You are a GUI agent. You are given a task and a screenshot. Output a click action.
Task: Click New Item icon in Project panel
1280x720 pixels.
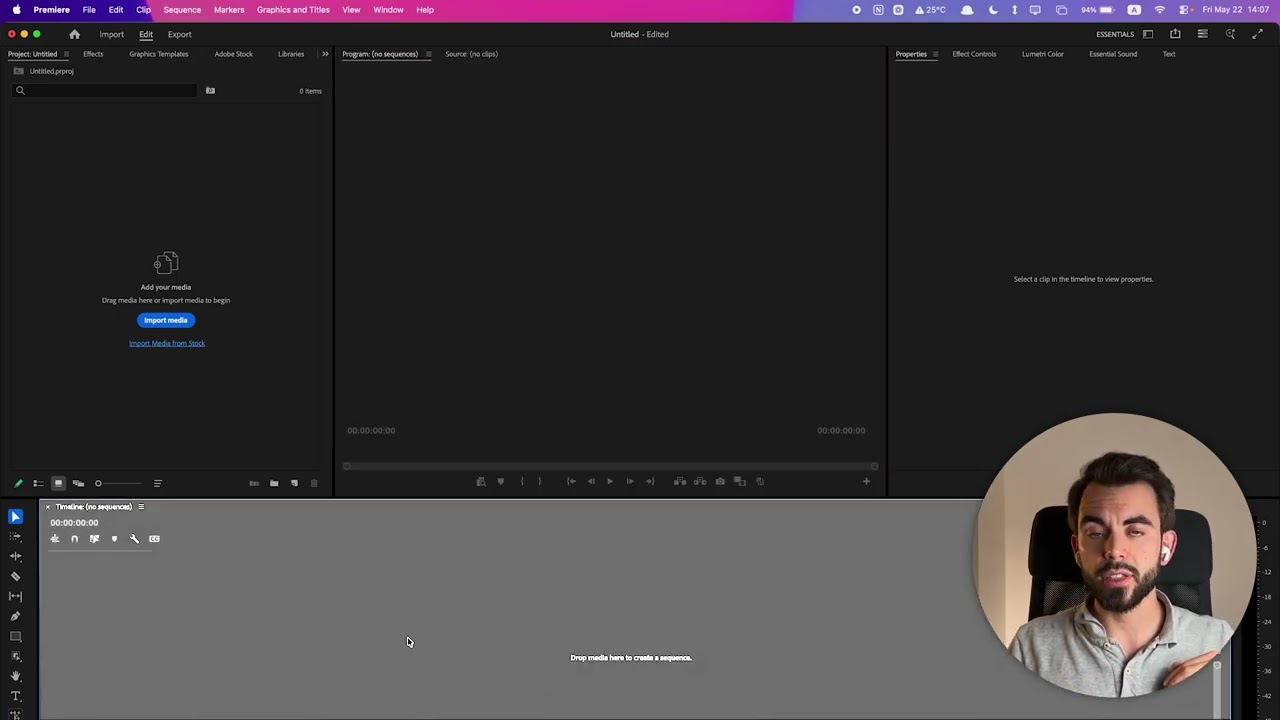pos(294,483)
